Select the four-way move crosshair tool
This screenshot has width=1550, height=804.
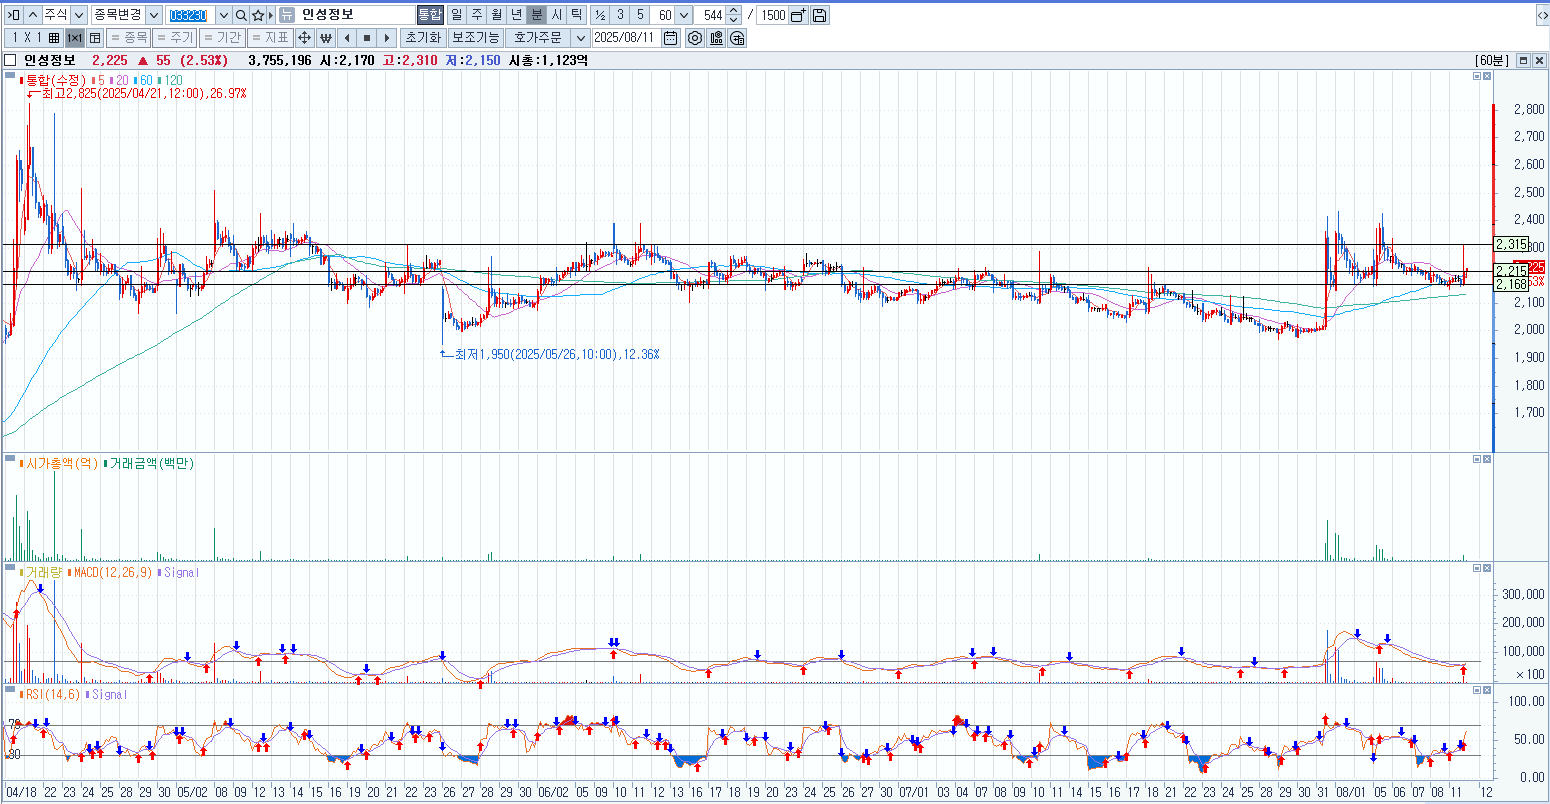tap(304, 38)
